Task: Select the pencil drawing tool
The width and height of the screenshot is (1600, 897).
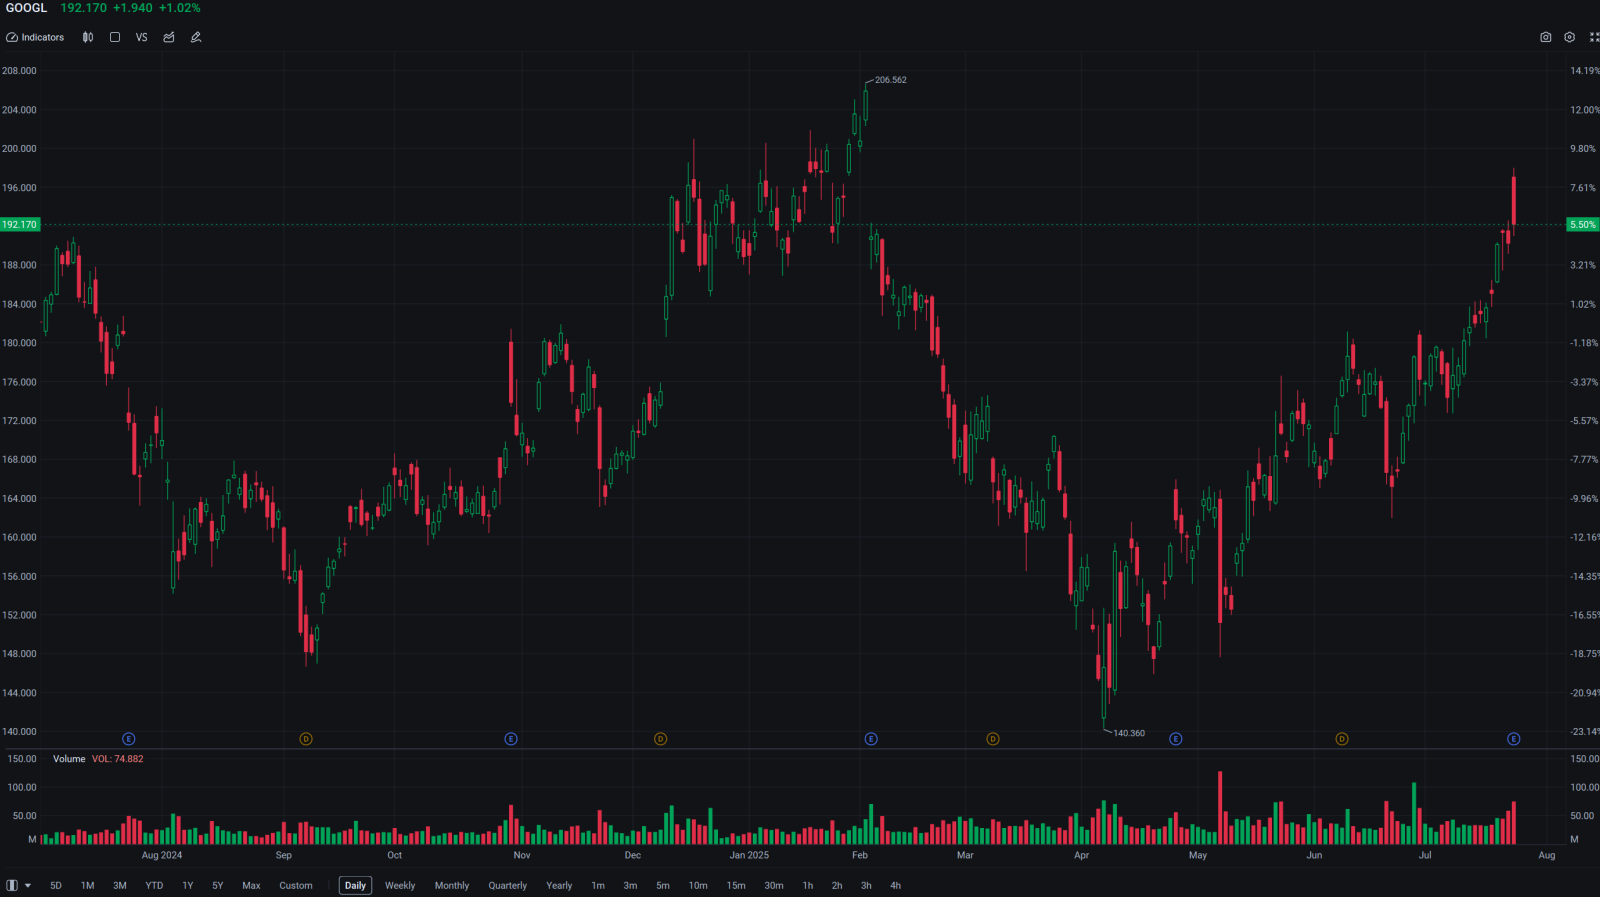Action: click(x=196, y=37)
